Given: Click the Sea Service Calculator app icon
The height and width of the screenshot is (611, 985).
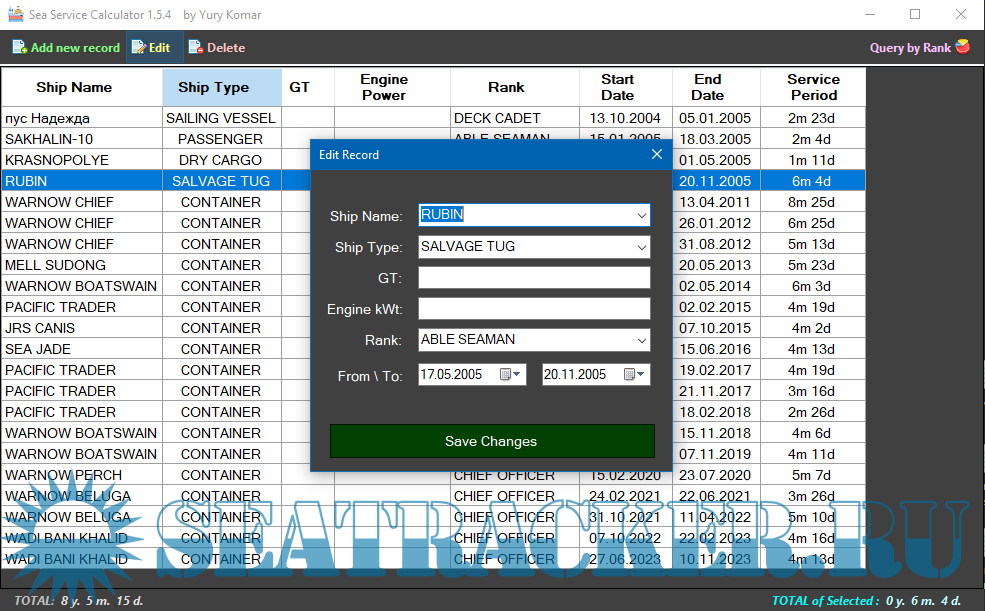Looking at the screenshot, I should [14, 14].
